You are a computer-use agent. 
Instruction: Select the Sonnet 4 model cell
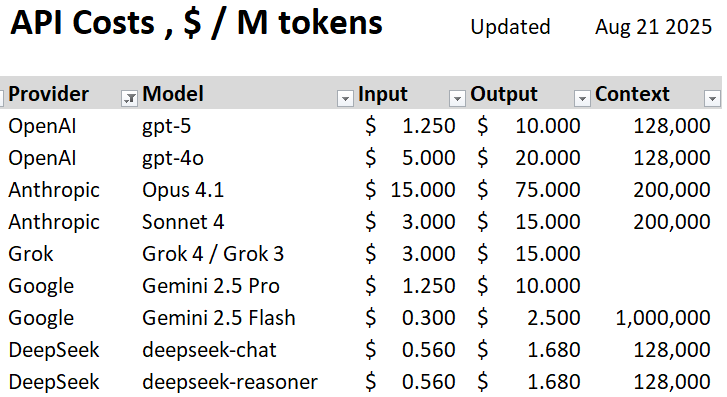click(183, 222)
